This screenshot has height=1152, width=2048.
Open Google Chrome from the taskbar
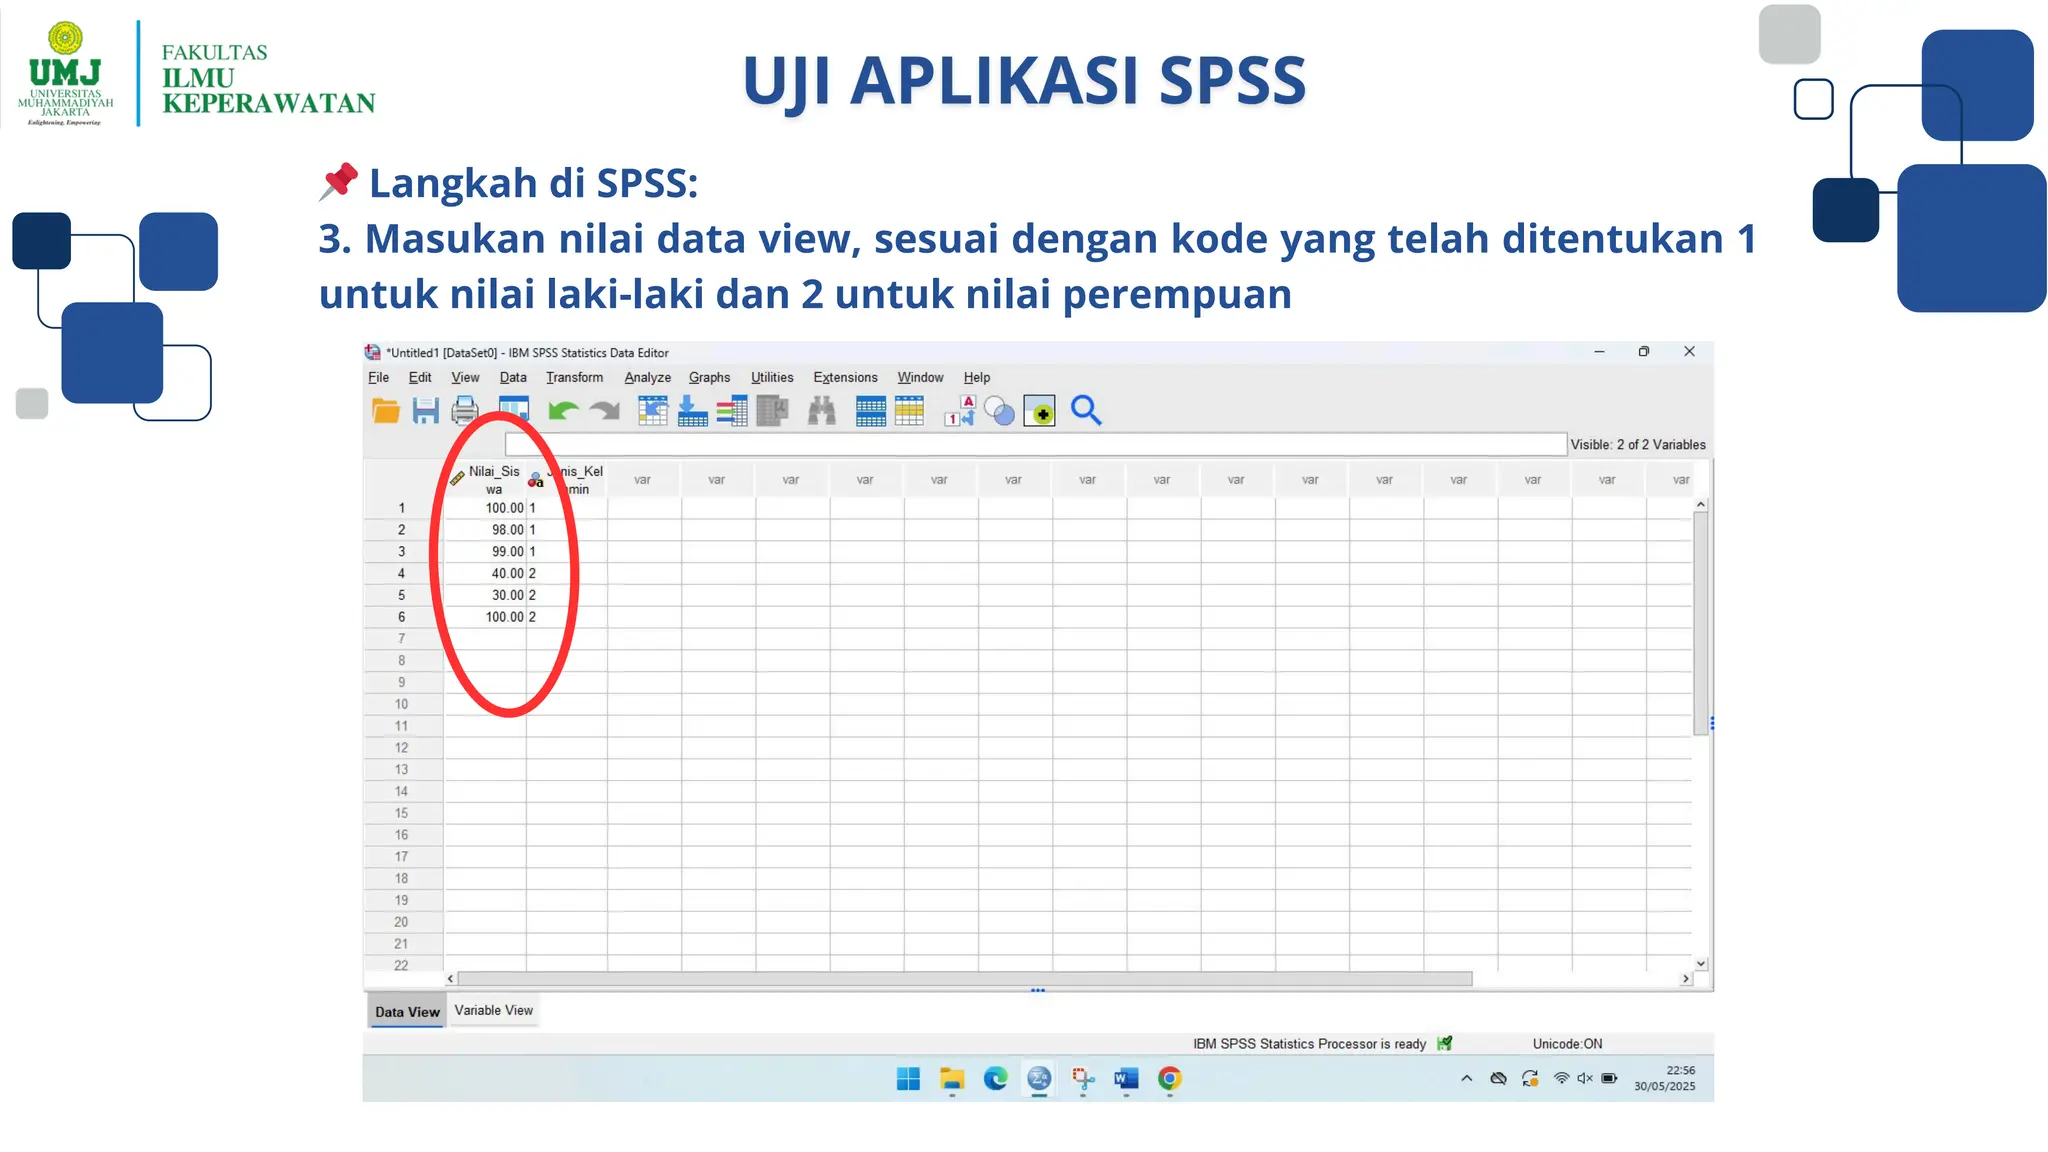pos(1170,1079)
